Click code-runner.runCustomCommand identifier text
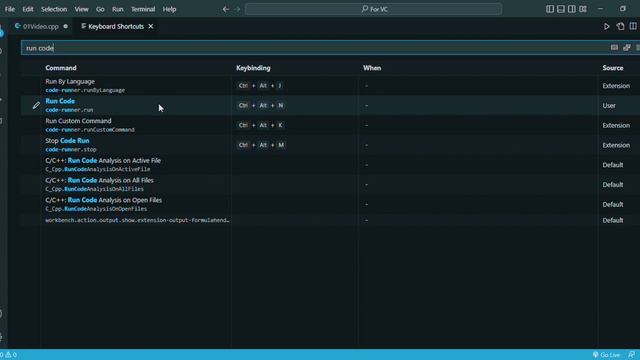 coord(90,130)
